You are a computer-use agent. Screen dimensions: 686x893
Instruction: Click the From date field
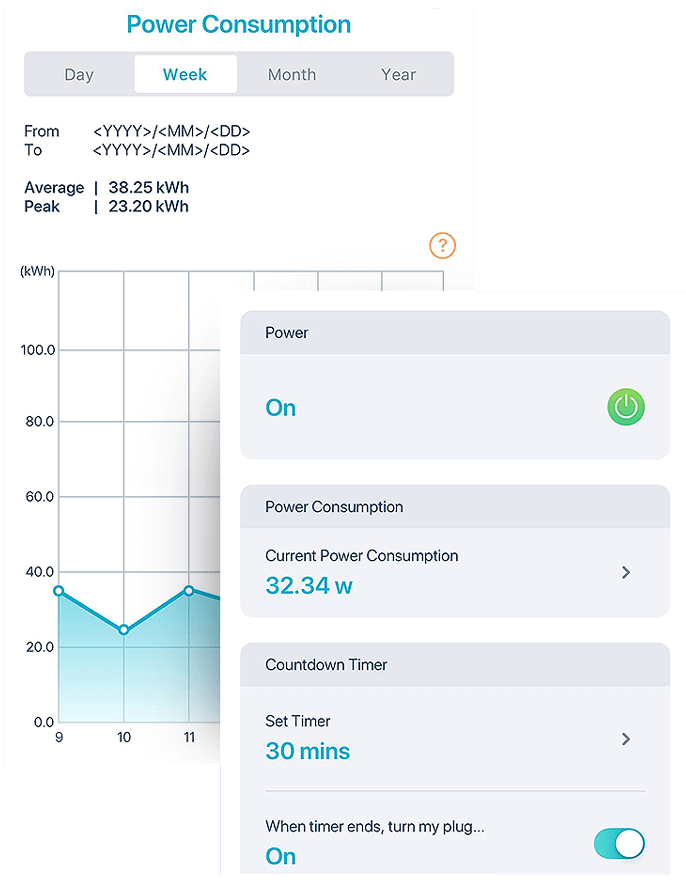[171, 131]
